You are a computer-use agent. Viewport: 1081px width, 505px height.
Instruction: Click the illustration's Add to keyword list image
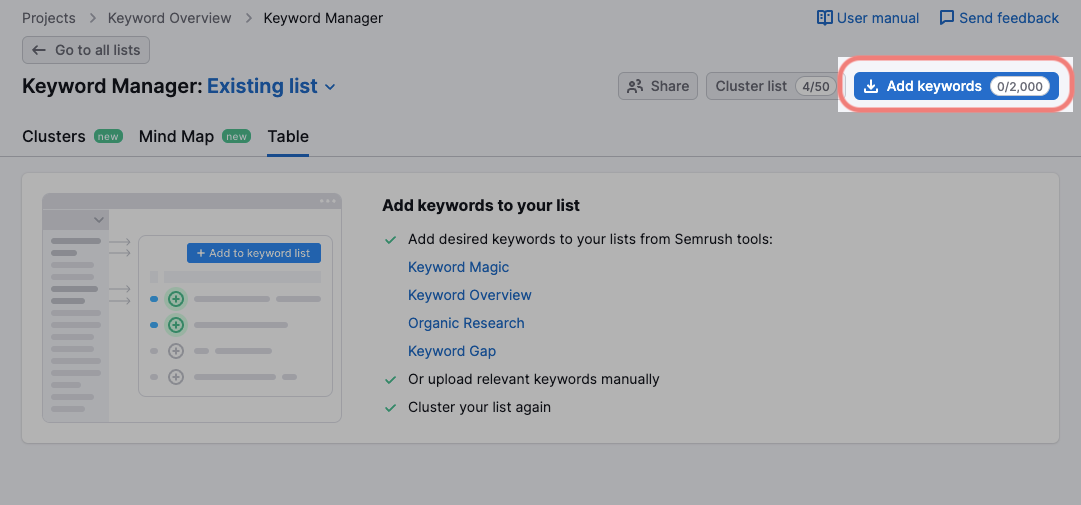pos(254,253)
